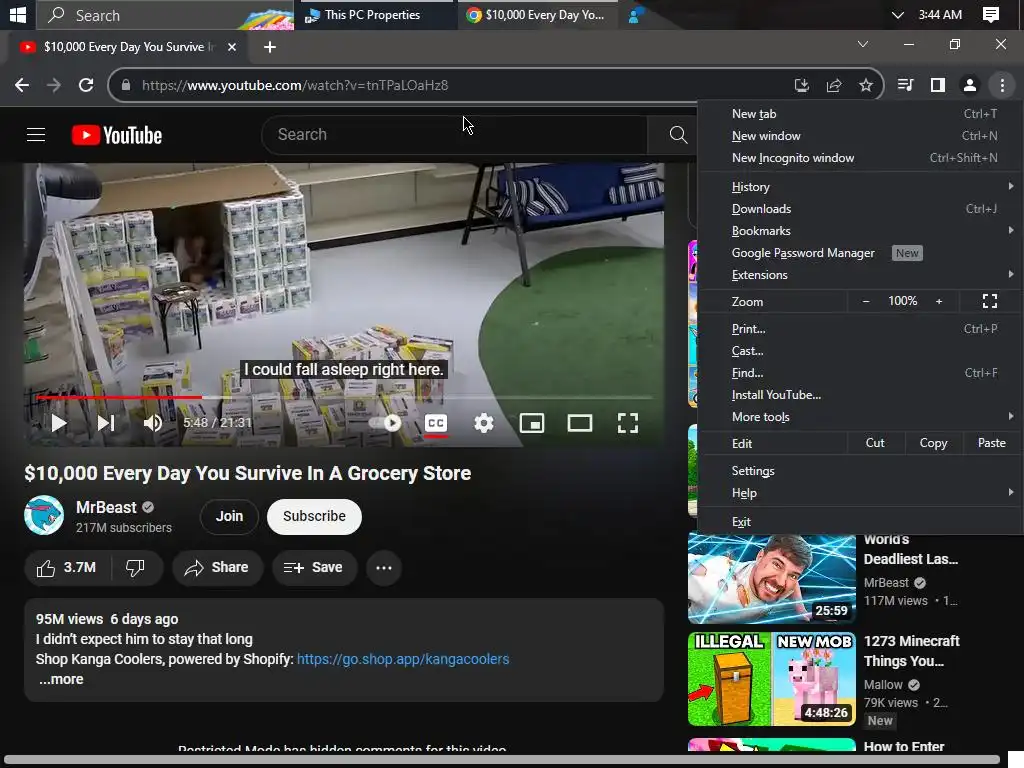Screen dimensions: 1024x768
Task: Increase zoom with plus button
Action: pos(939,301)
